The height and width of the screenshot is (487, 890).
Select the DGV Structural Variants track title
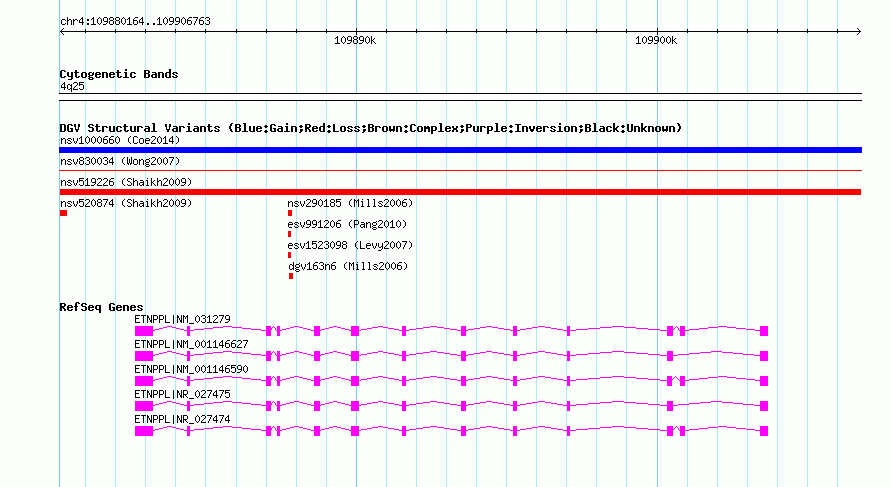tap(370, 128)
